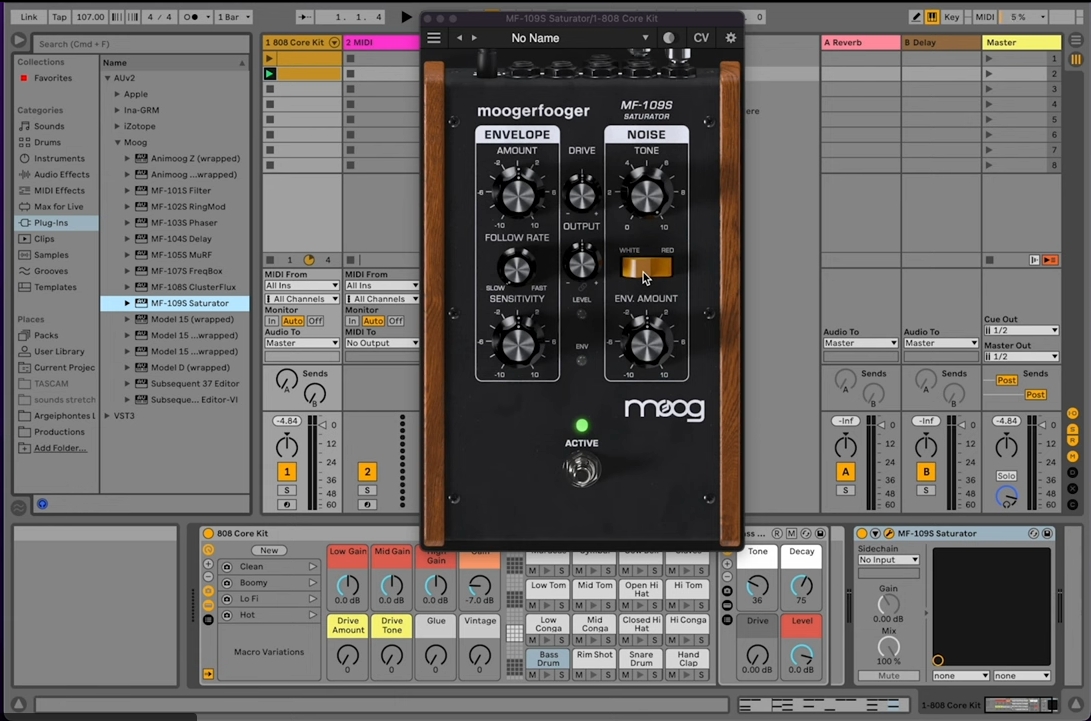Expand the Apple plugin folder
1091x721 pixels.
pos(117,94)
